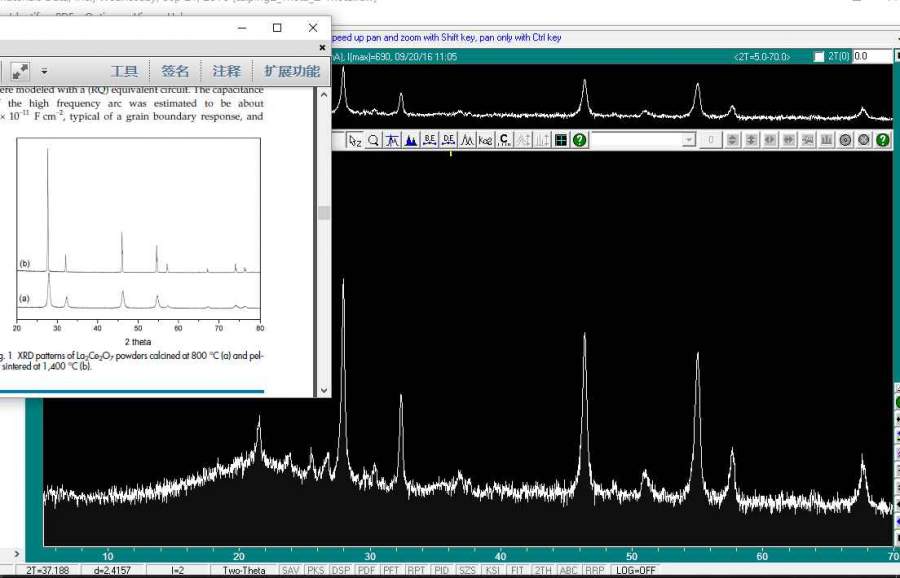The width and height of the screenshot is (900, 578).
Task: Click the SAV status bar button
Action: click(290, 571)
